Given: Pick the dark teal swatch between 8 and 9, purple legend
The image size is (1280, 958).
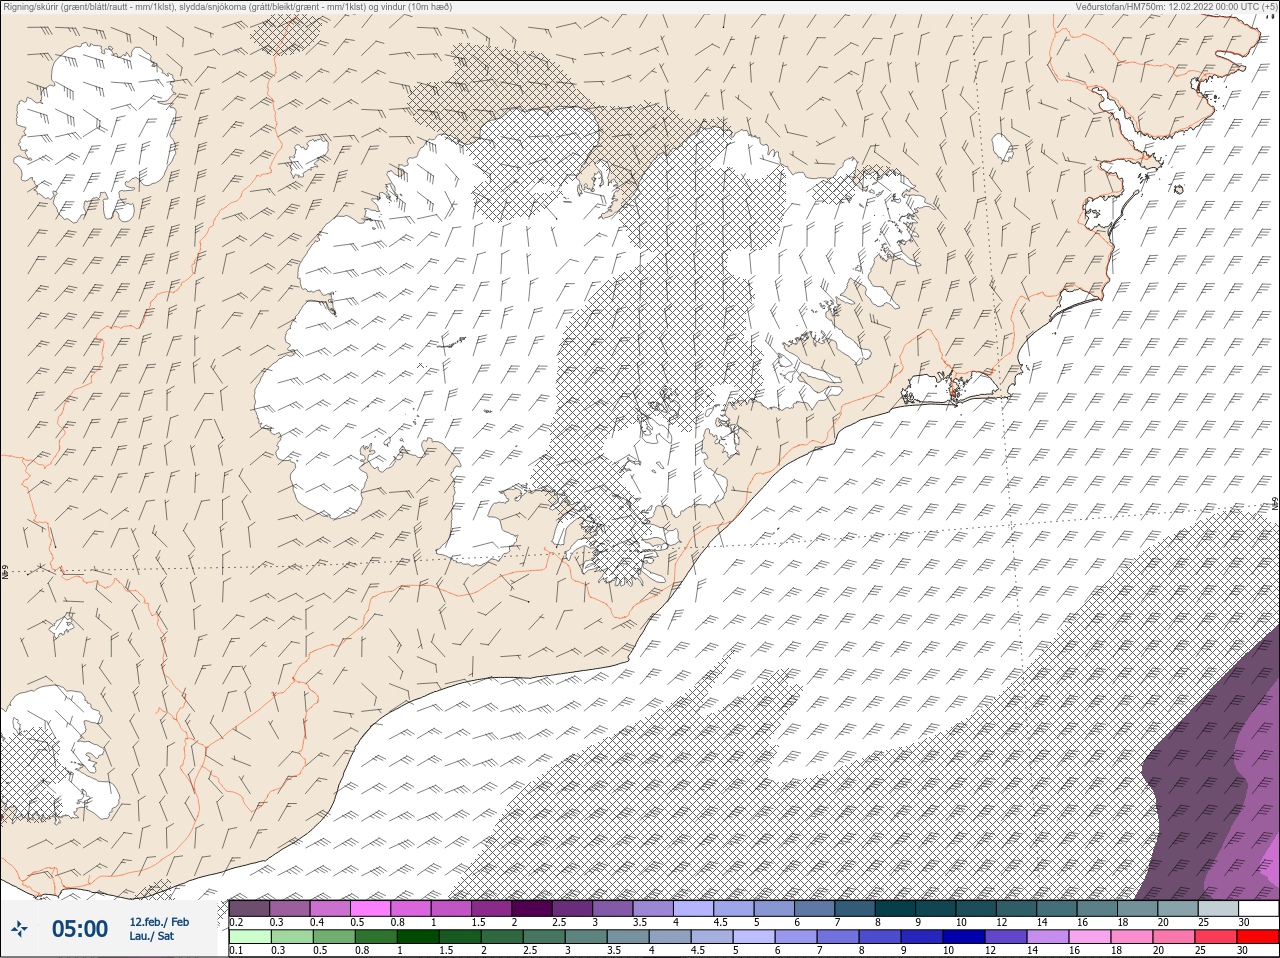Looking at the screenshot, I should 896,908.
